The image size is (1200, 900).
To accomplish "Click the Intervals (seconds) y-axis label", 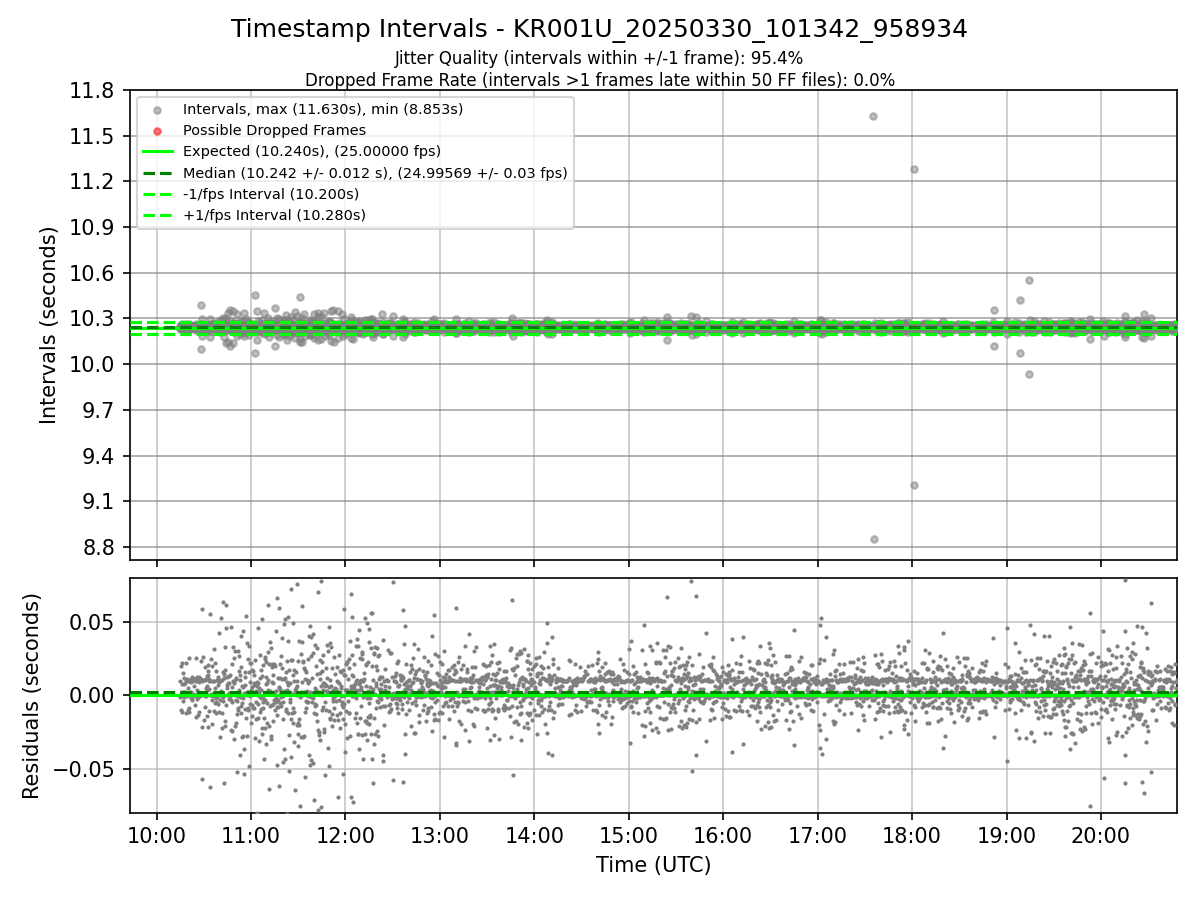I will [49, 325].
